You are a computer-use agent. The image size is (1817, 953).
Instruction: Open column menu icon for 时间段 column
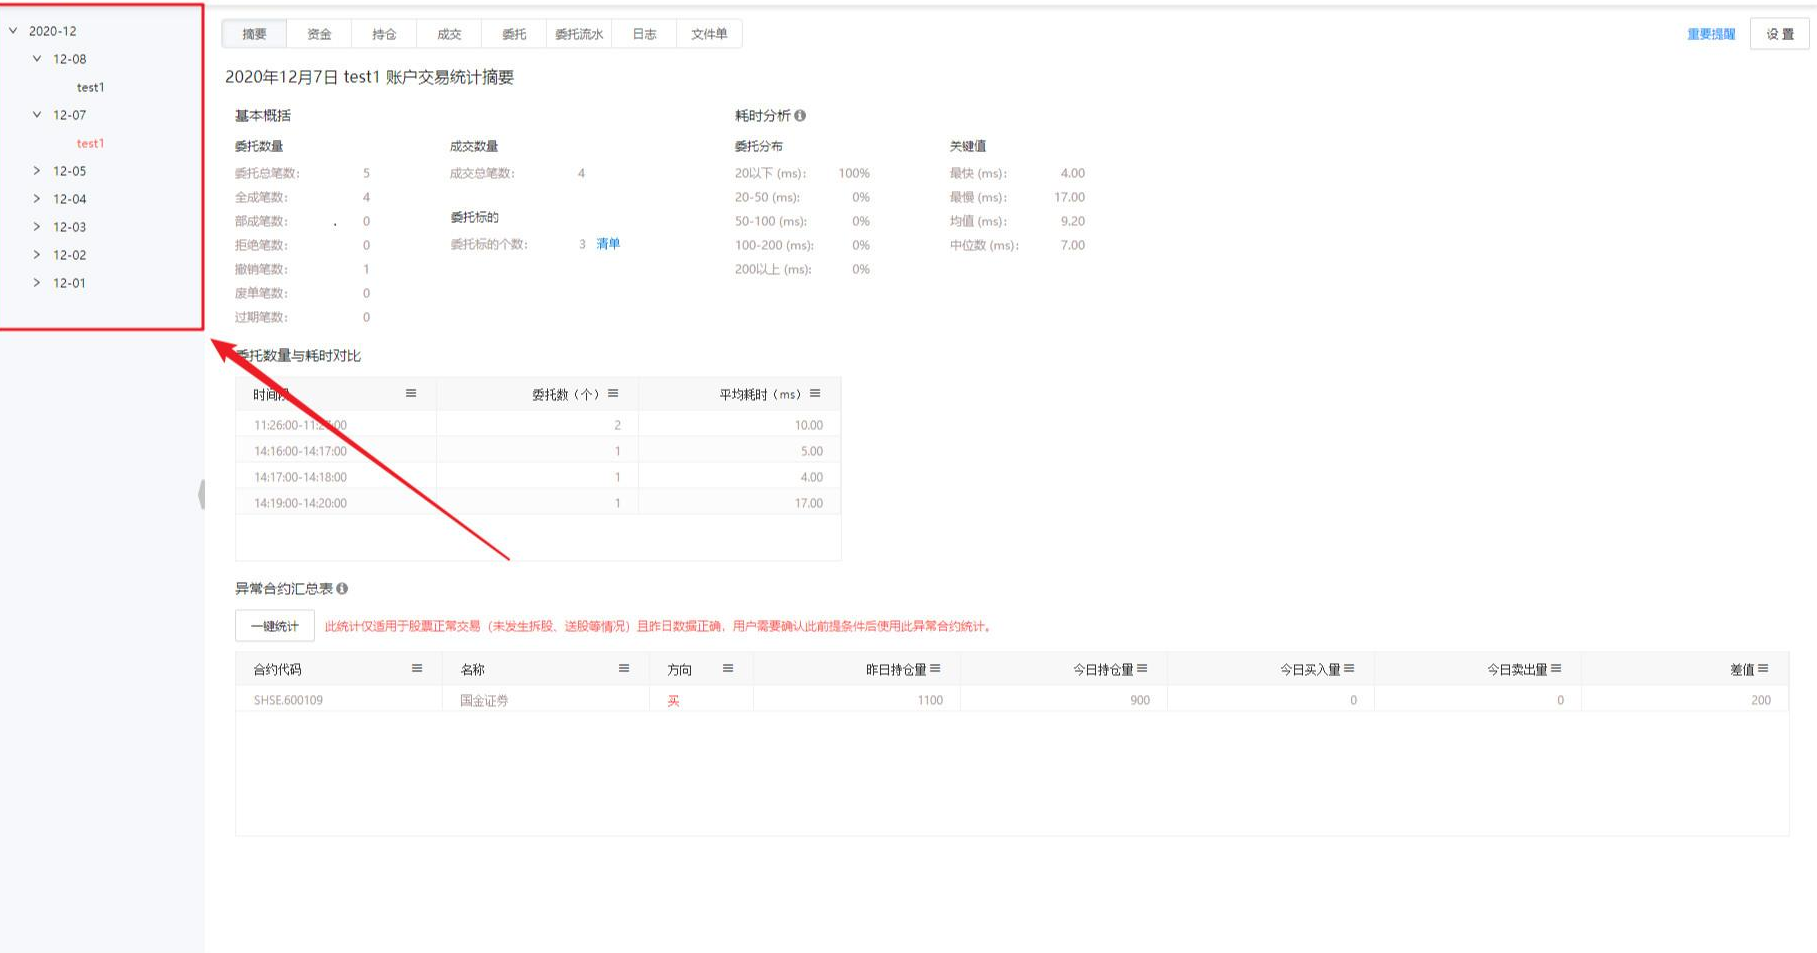tap(411, 394)
